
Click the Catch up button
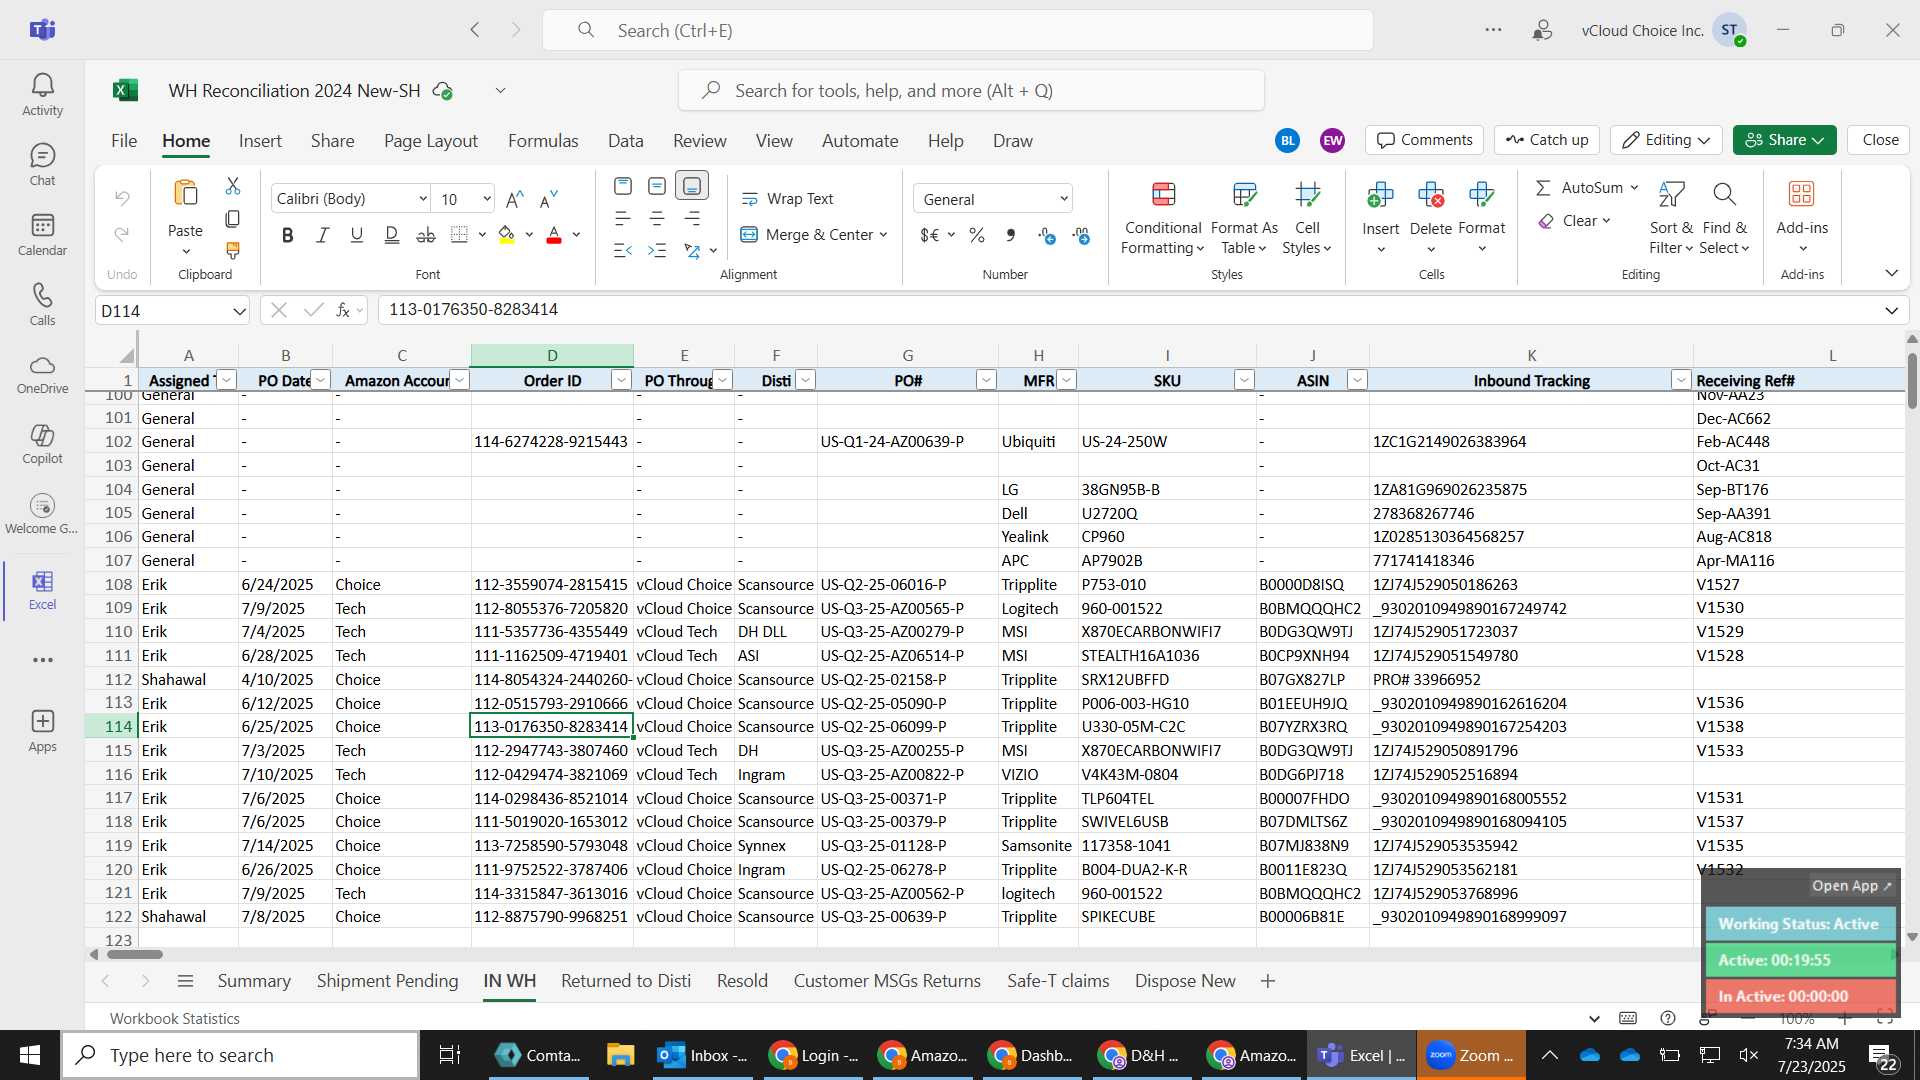point(1547,140)
